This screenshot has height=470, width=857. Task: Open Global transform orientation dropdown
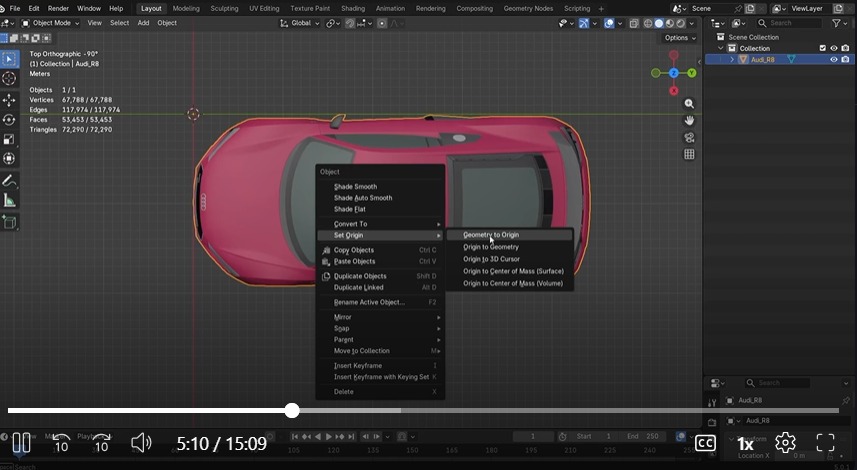click(300, 24)
